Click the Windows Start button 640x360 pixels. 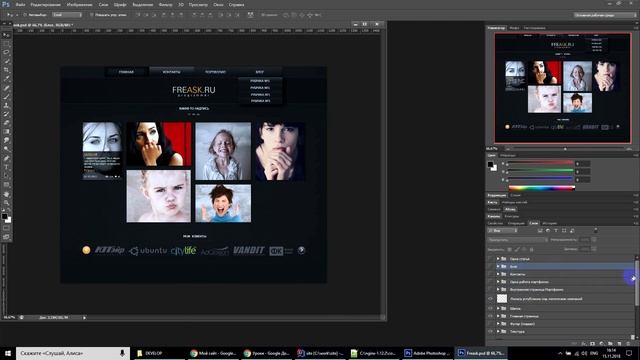click(8, 353)
